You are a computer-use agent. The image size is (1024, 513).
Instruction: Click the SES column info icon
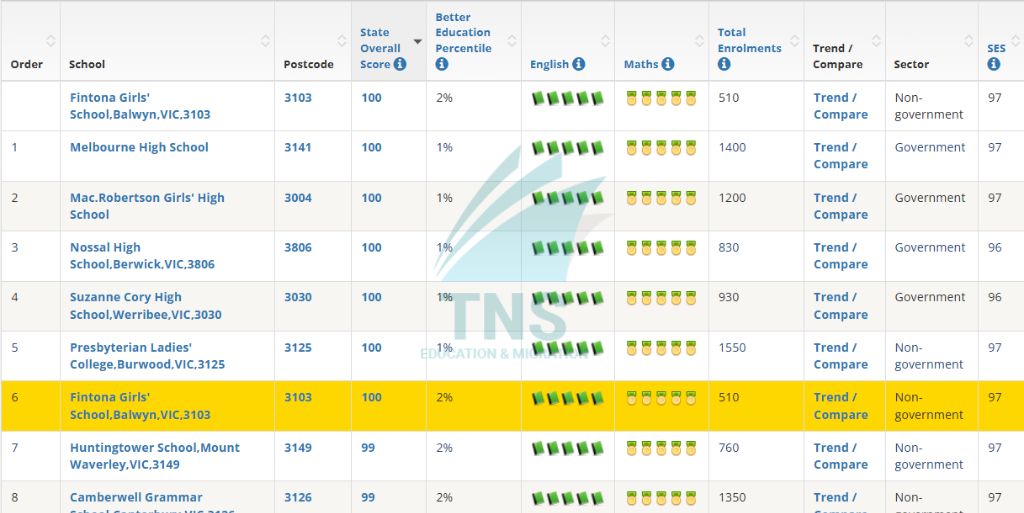tap(993, 64)
